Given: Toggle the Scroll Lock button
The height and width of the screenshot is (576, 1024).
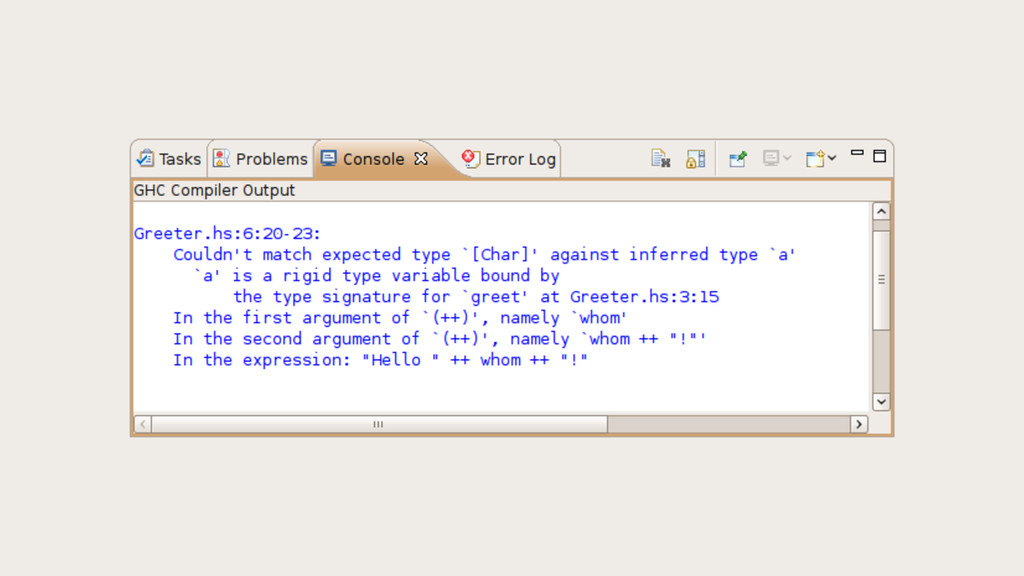Looking at the screenshot, I should pyautogui.click(x=696, y=159).
